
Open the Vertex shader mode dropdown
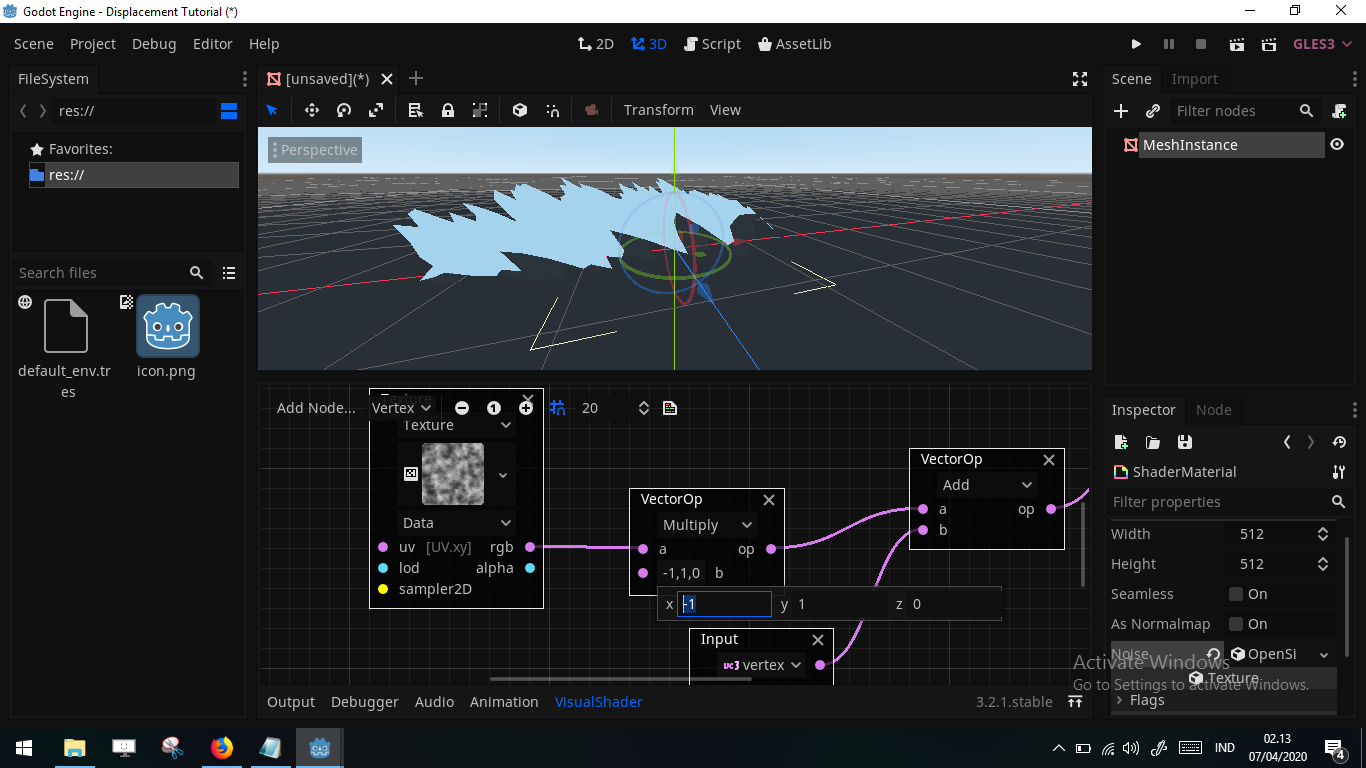click(x=401, y=407)
